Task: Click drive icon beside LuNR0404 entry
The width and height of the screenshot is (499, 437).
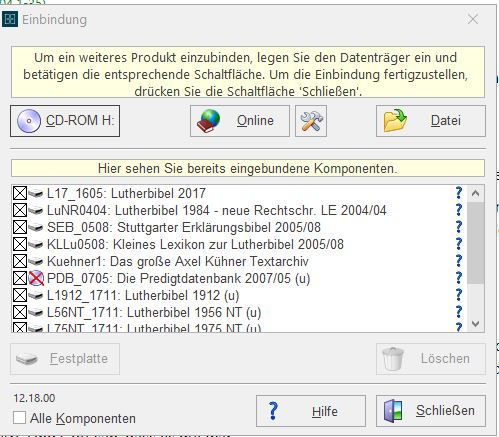Action: click(x=36, y=210)
